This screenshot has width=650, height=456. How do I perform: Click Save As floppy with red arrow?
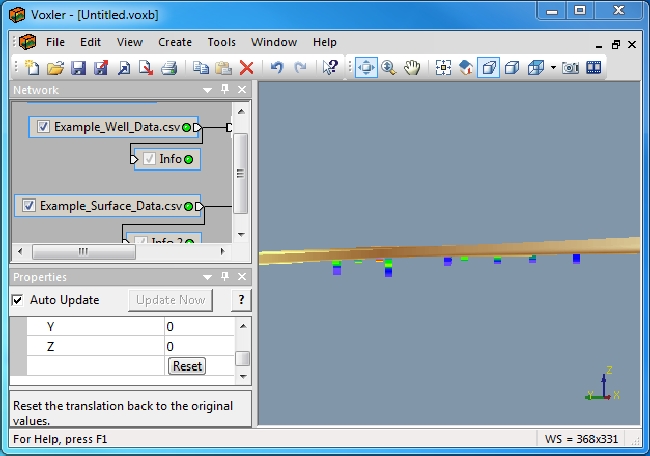(x=101, y=68)
